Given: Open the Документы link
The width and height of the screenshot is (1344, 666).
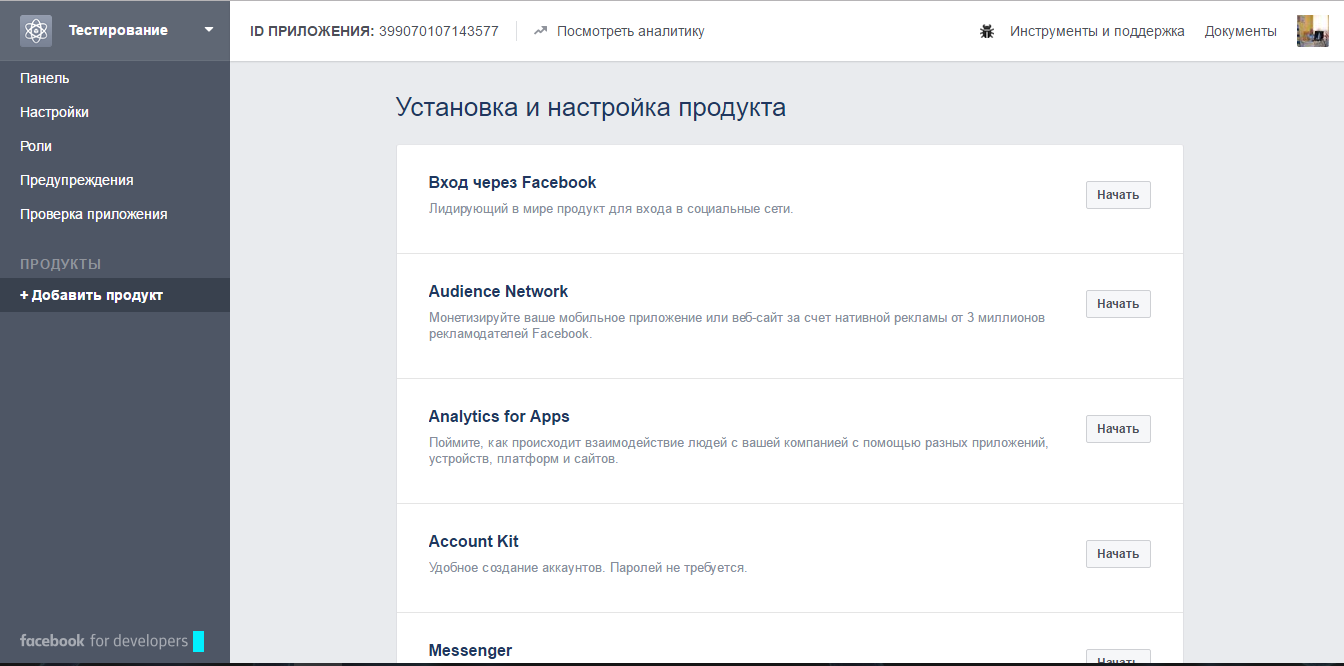Looking at the screenshot, I should [1240, 31].
